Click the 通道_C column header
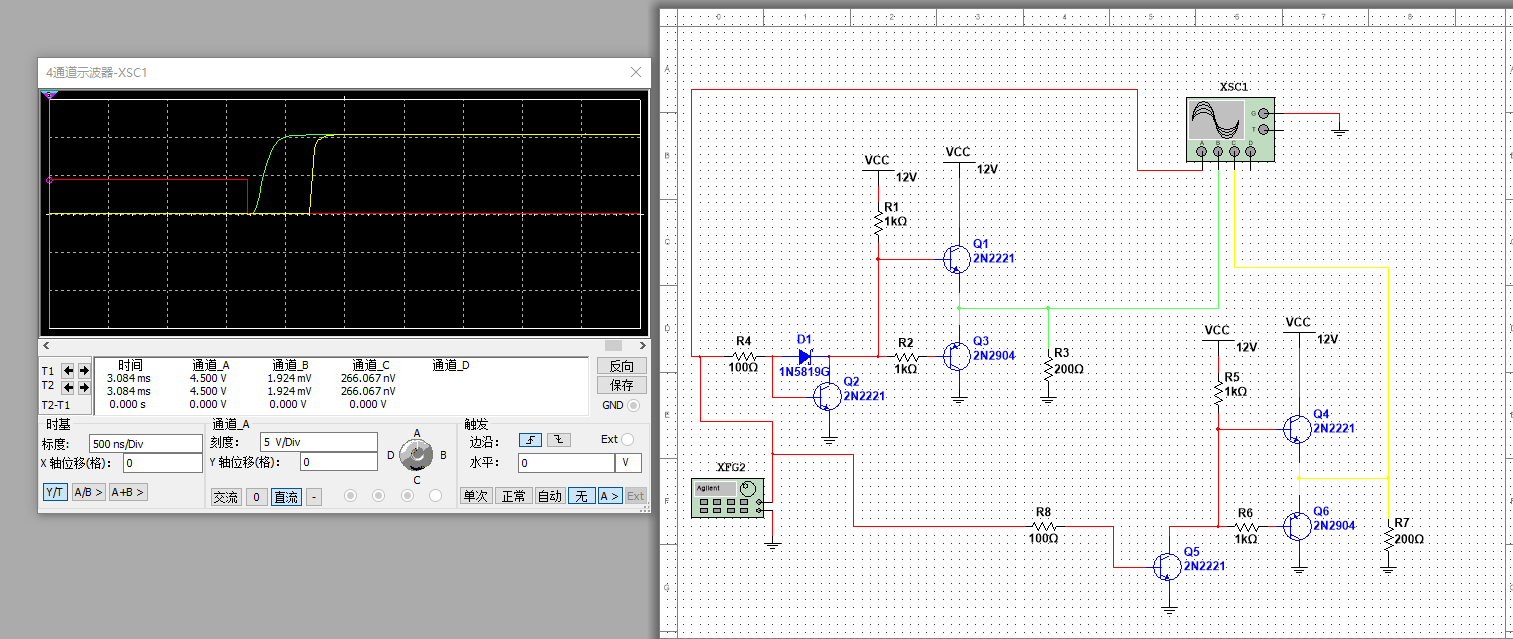The width and height of the screenshot is (1513, 639). click(370, 365)
